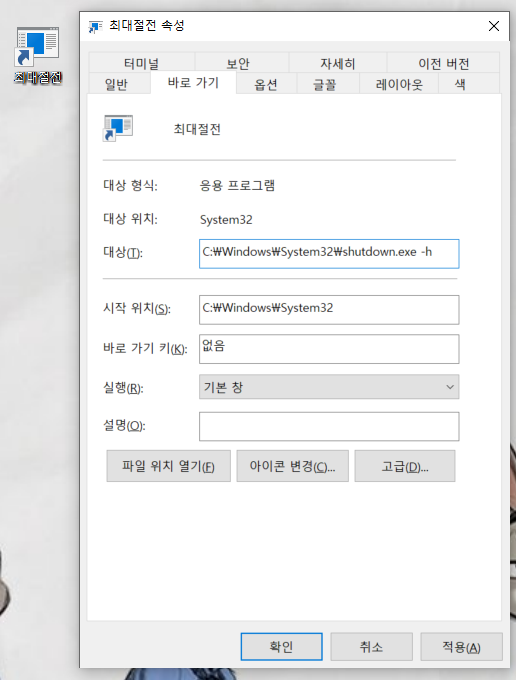This screenshot has width=516, height=680.
Task: Open the 옵션 tab
Action: tap(266, 84)
